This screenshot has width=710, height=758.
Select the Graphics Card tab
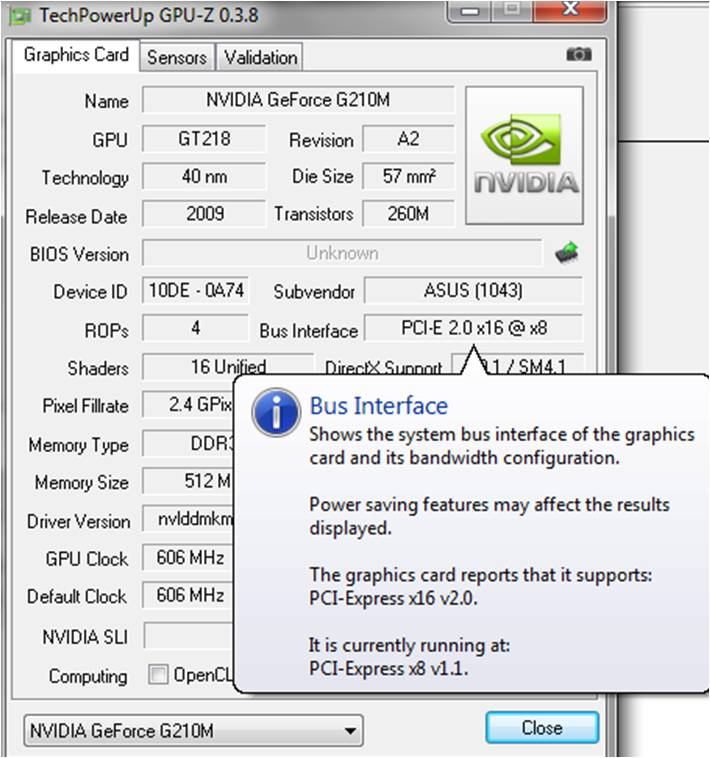[x=76, y=55]
